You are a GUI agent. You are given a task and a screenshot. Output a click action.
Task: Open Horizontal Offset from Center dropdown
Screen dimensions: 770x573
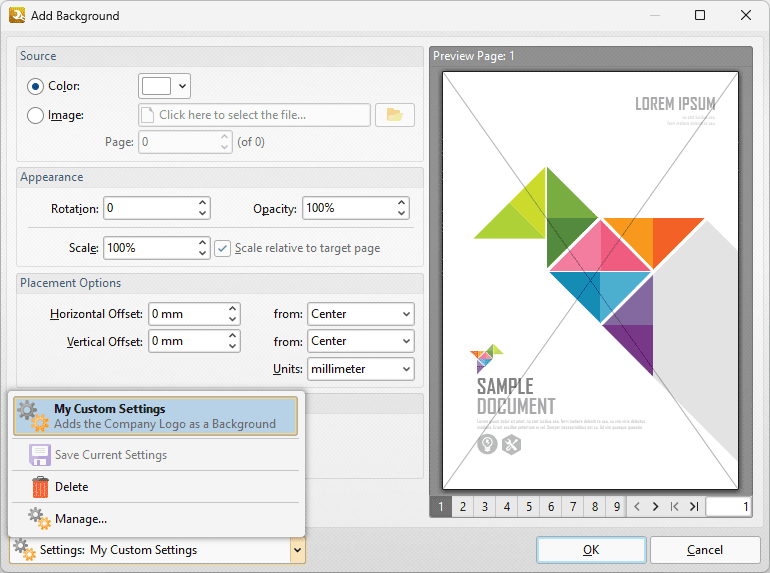pyautogui.click(x=360, y=314)
